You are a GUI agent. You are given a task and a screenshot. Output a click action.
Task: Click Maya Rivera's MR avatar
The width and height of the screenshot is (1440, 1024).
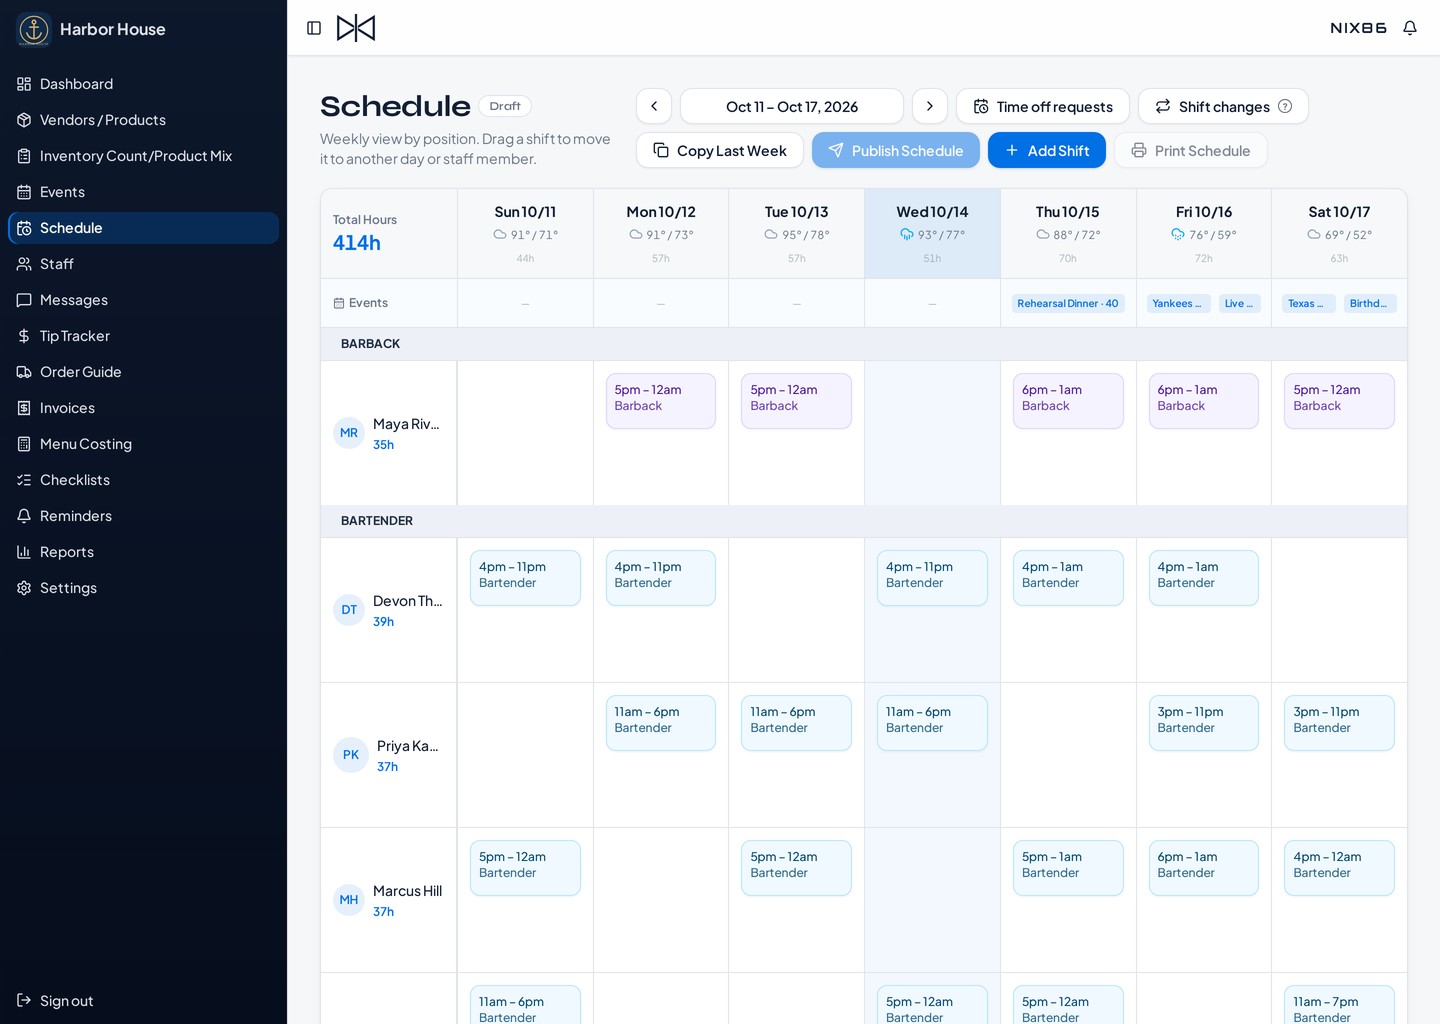(x=349, y=433)
